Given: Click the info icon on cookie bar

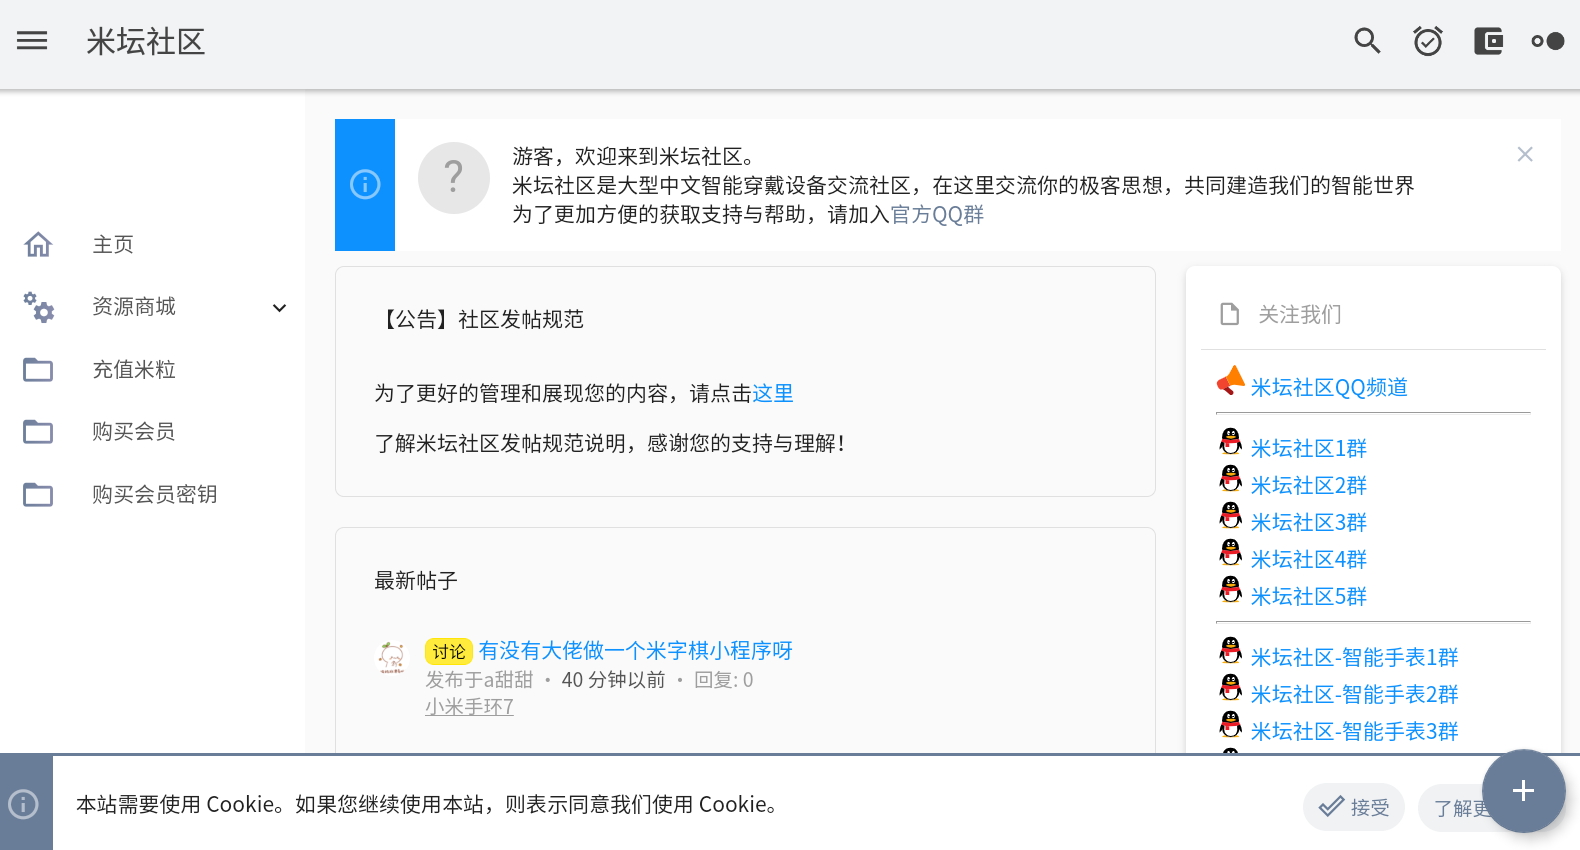Looking at the screenshot, I should [23, 804].
